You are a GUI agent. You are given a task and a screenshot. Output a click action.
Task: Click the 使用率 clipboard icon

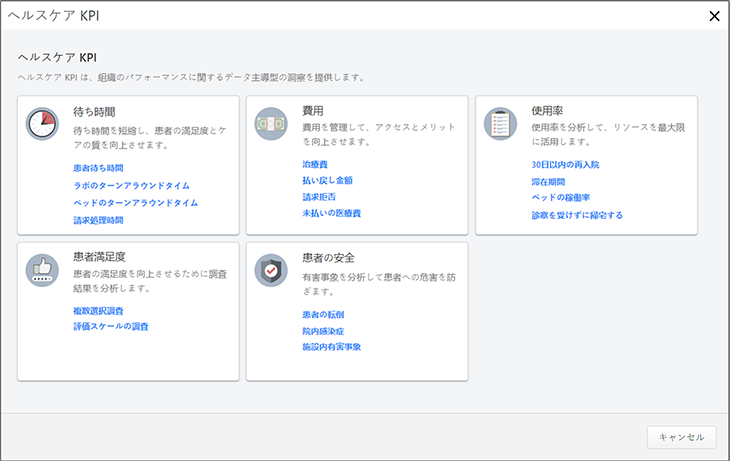500,124
